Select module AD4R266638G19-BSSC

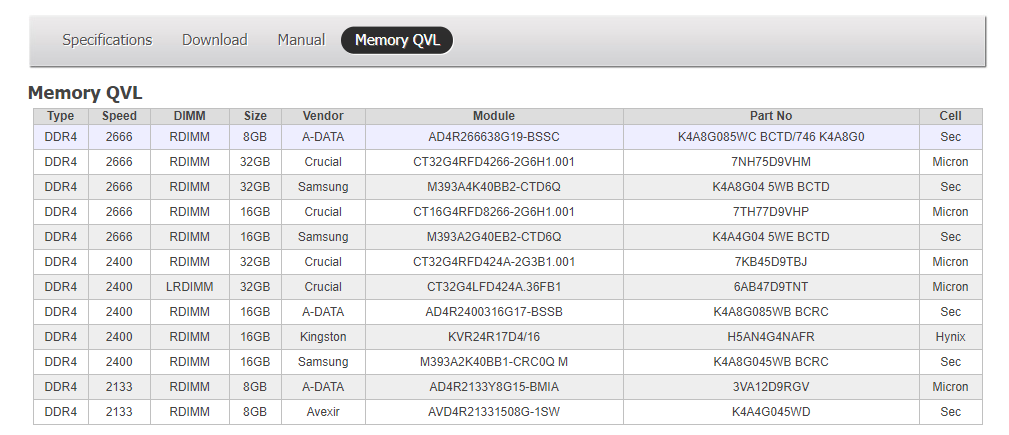(494, 137)
